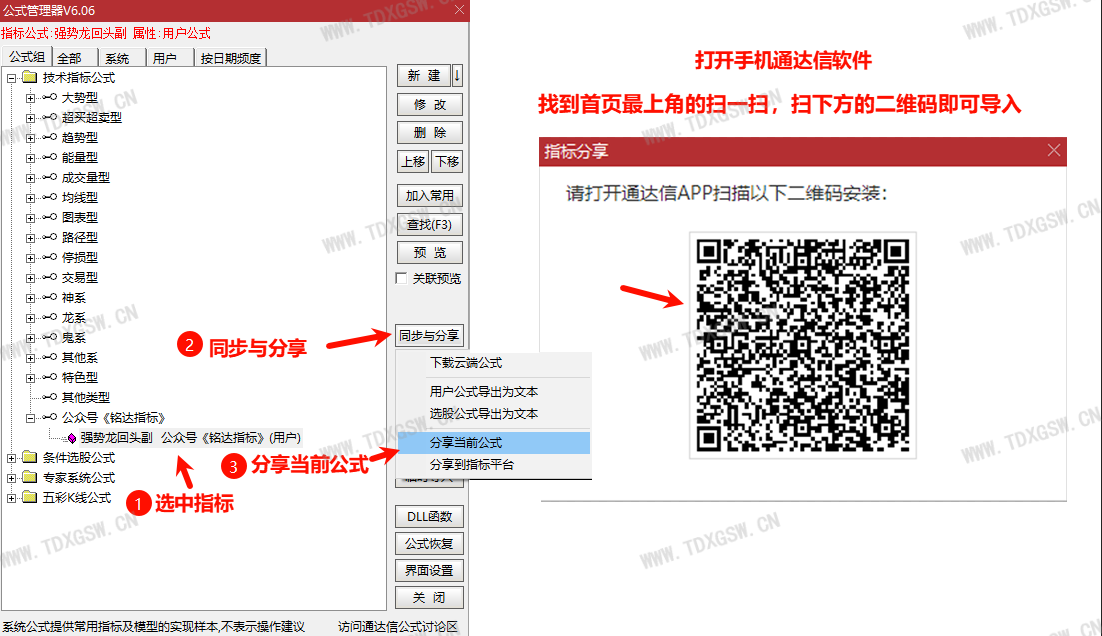Click the 修改 button
Viewport: 1102px width, 636px height.
coord(429,105)
